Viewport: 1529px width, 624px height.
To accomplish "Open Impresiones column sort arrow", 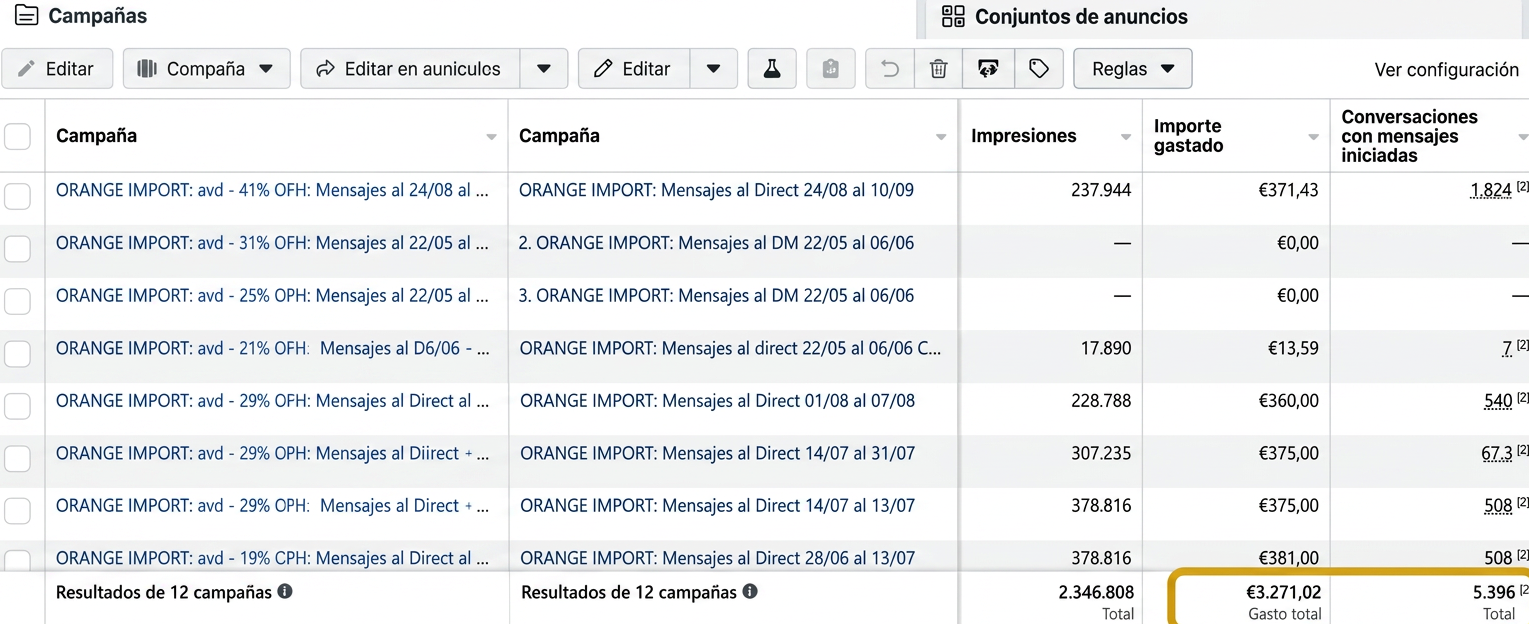I will click(1126, 137).
